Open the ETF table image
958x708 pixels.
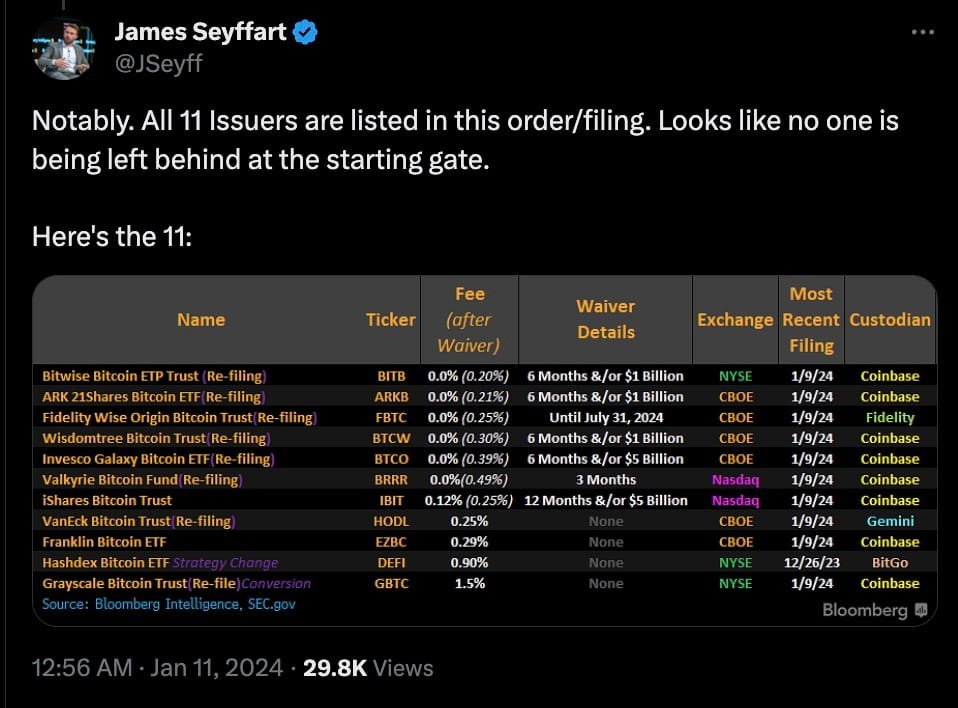[x=484, y=451]
